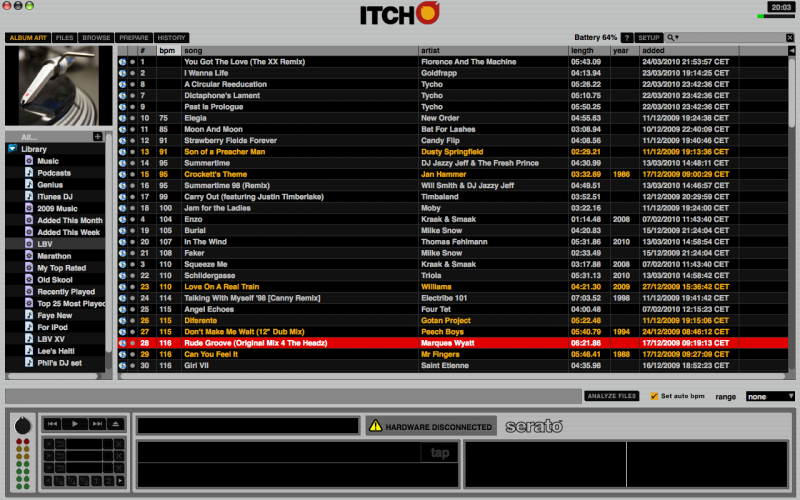
Task: Select the Music library item
Action: pyautogui.click(x=48, y=161)
